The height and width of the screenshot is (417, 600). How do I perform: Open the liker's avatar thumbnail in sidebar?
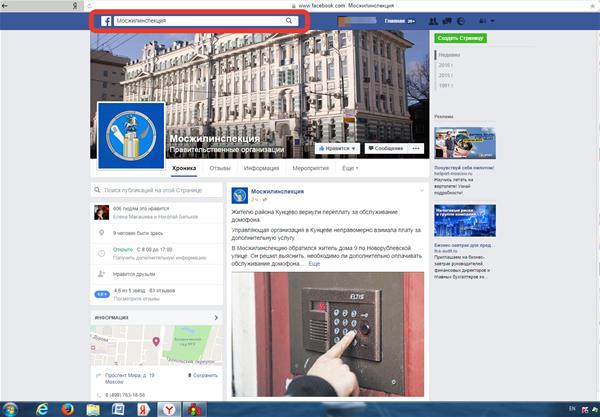[102, 212]
